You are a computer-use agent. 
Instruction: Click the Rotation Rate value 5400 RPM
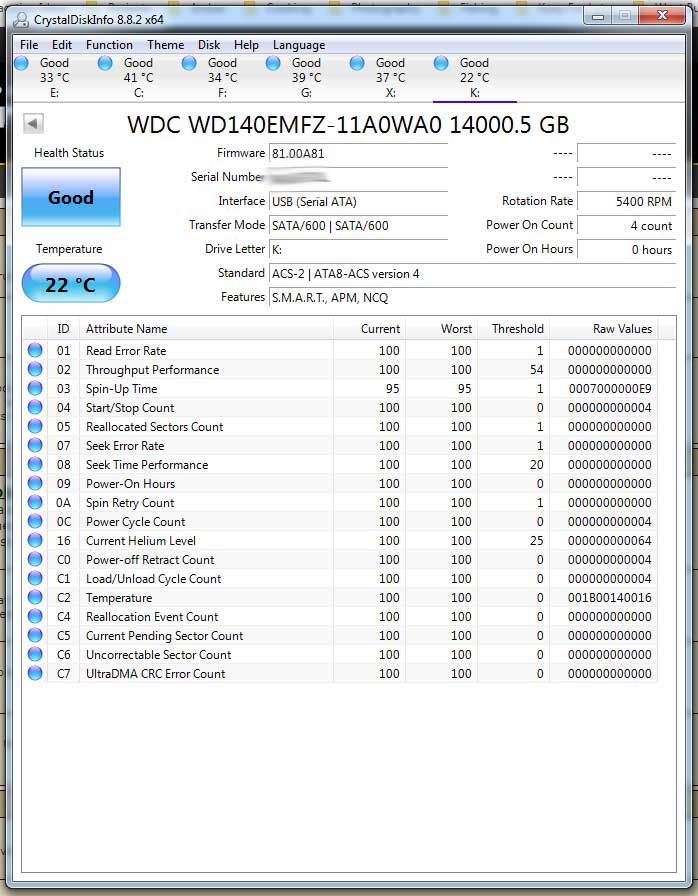pos(626,201)
